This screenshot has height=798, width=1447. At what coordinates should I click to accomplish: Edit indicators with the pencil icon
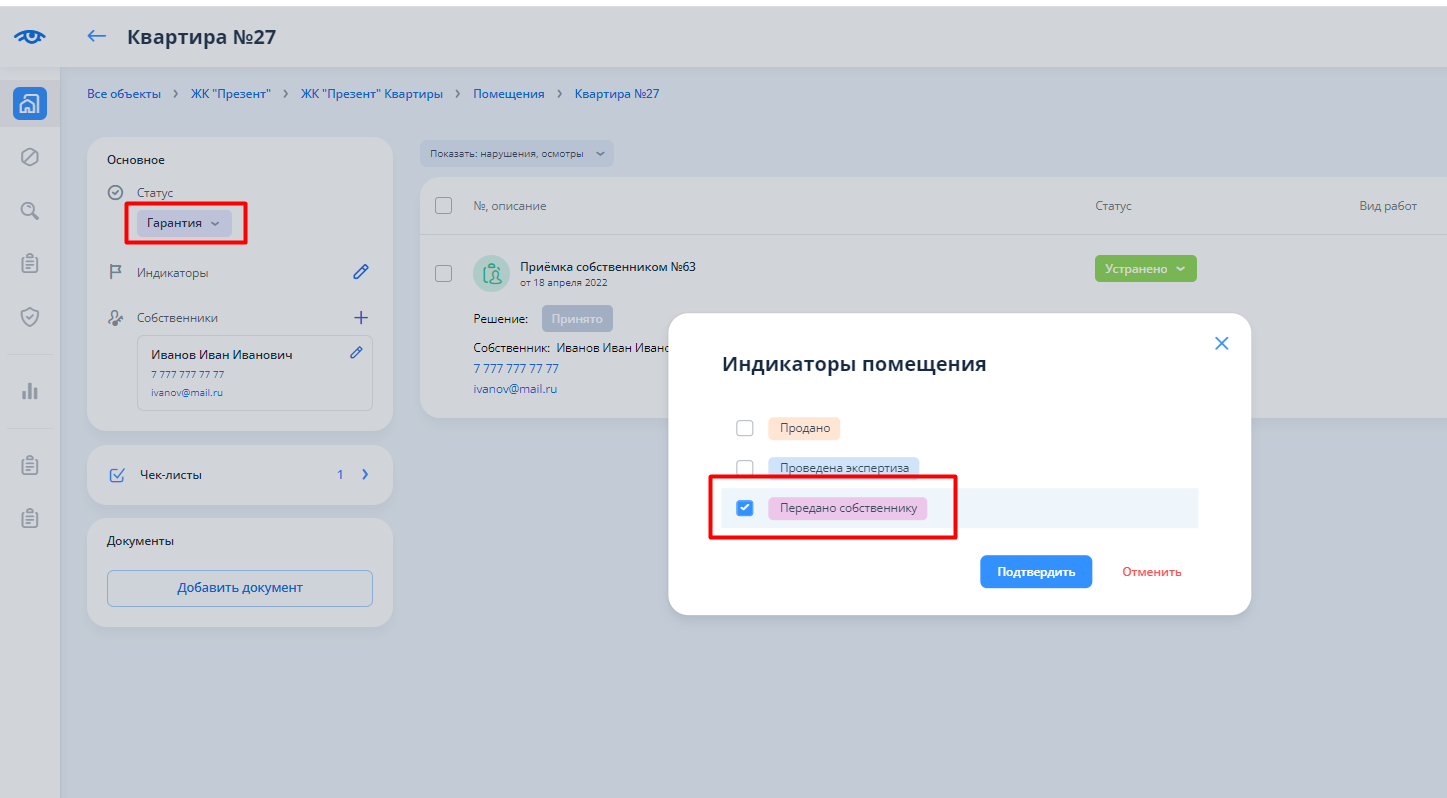(x=361, y=272)
